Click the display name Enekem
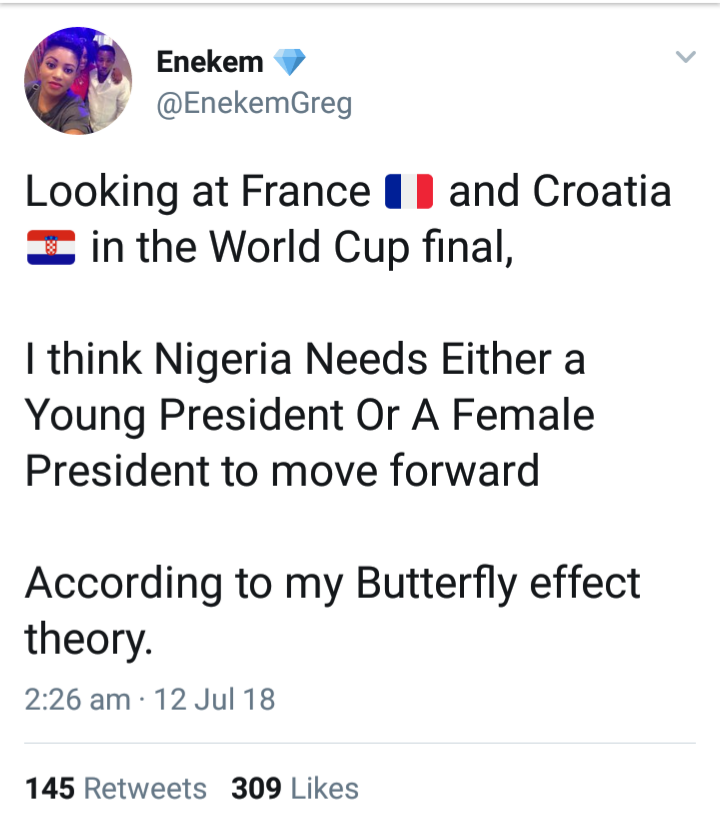Viewport: 720px width, 825px height. pos(210,62)
